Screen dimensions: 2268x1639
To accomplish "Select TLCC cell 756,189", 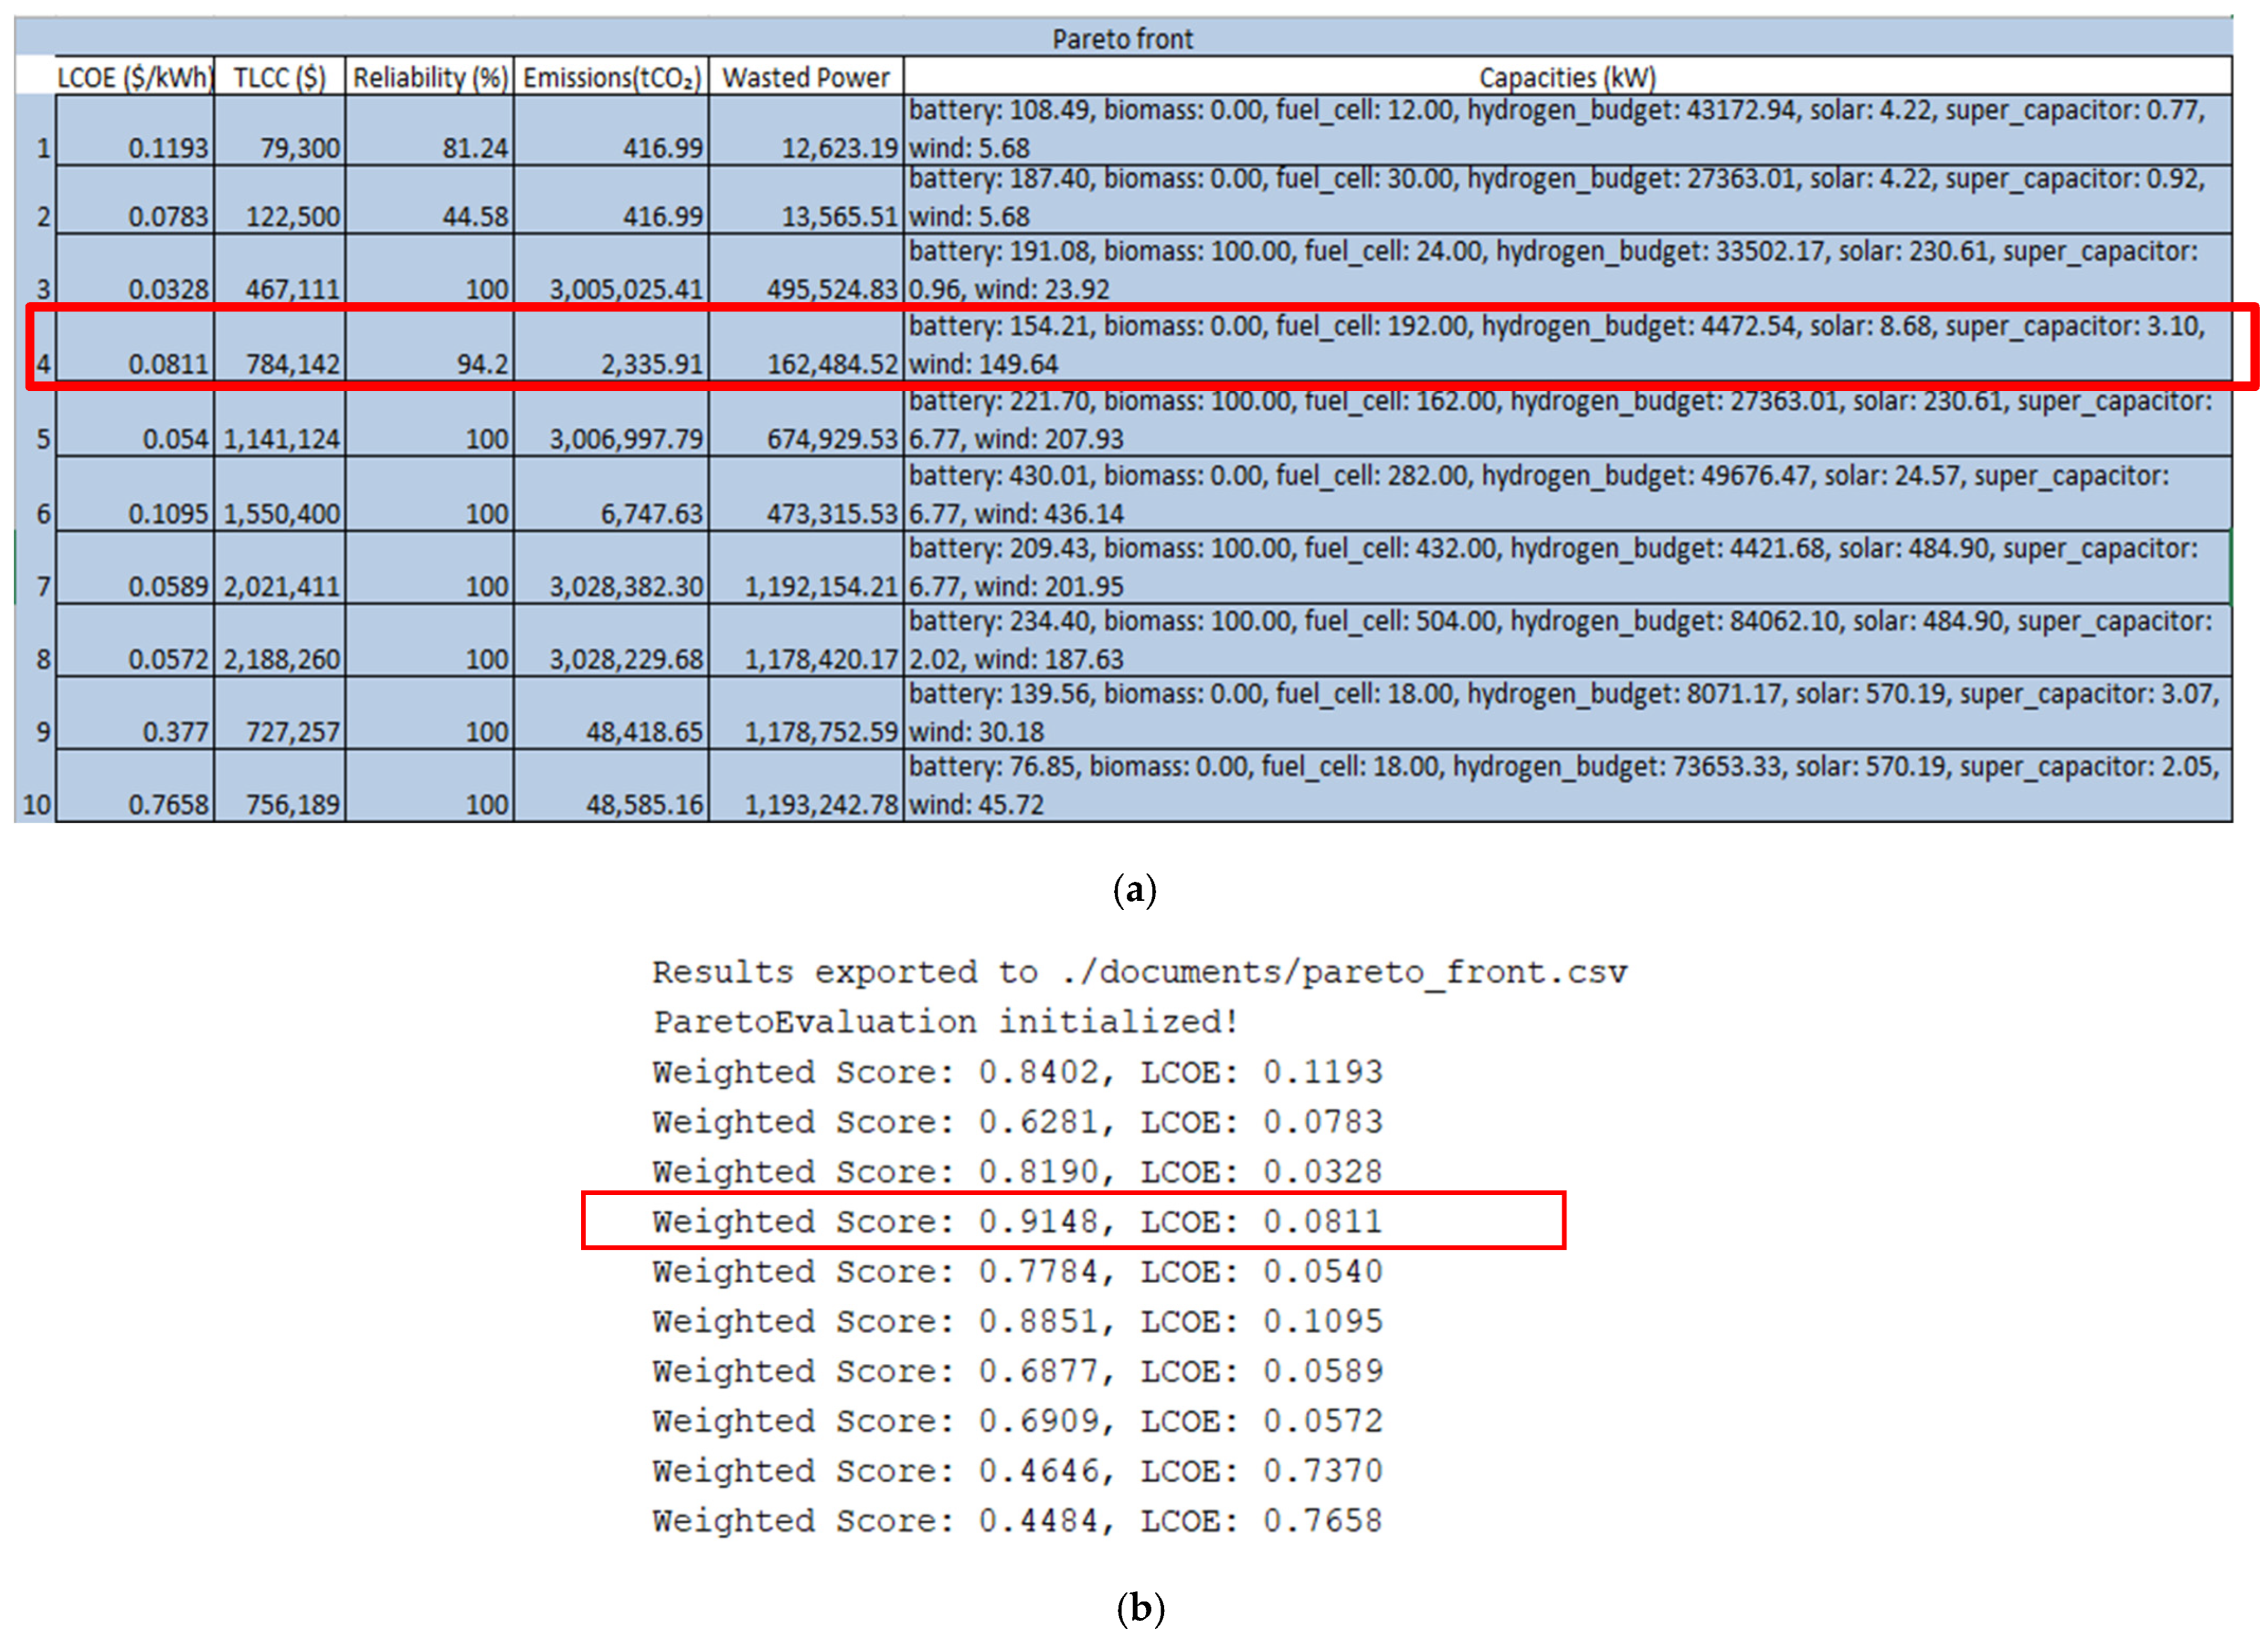I will tap(279, 786).
